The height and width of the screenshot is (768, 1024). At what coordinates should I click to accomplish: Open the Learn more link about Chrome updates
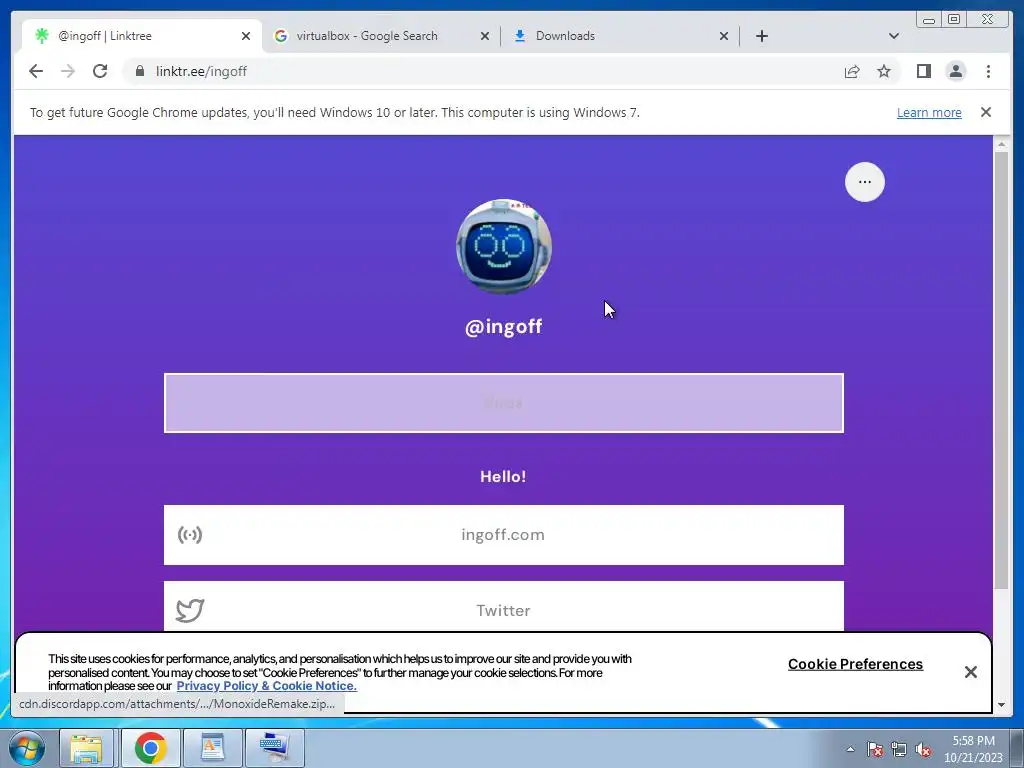click(x=929, y=112)
